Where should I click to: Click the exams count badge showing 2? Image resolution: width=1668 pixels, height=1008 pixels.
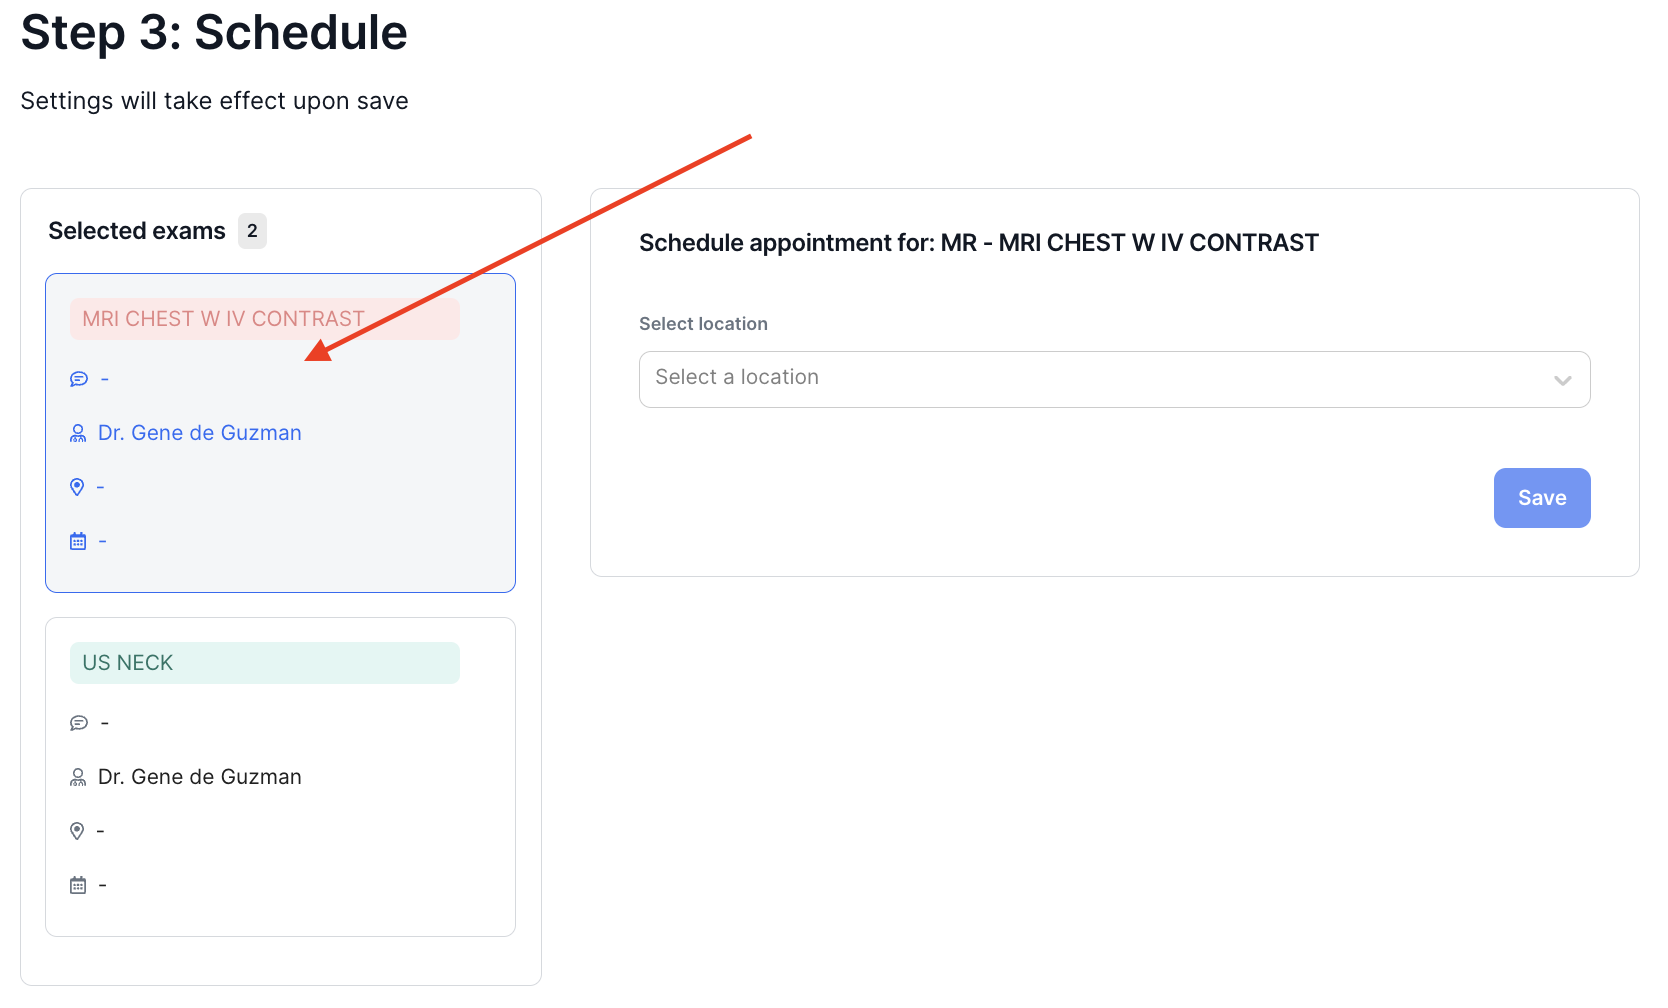click(x=252, y=231)
